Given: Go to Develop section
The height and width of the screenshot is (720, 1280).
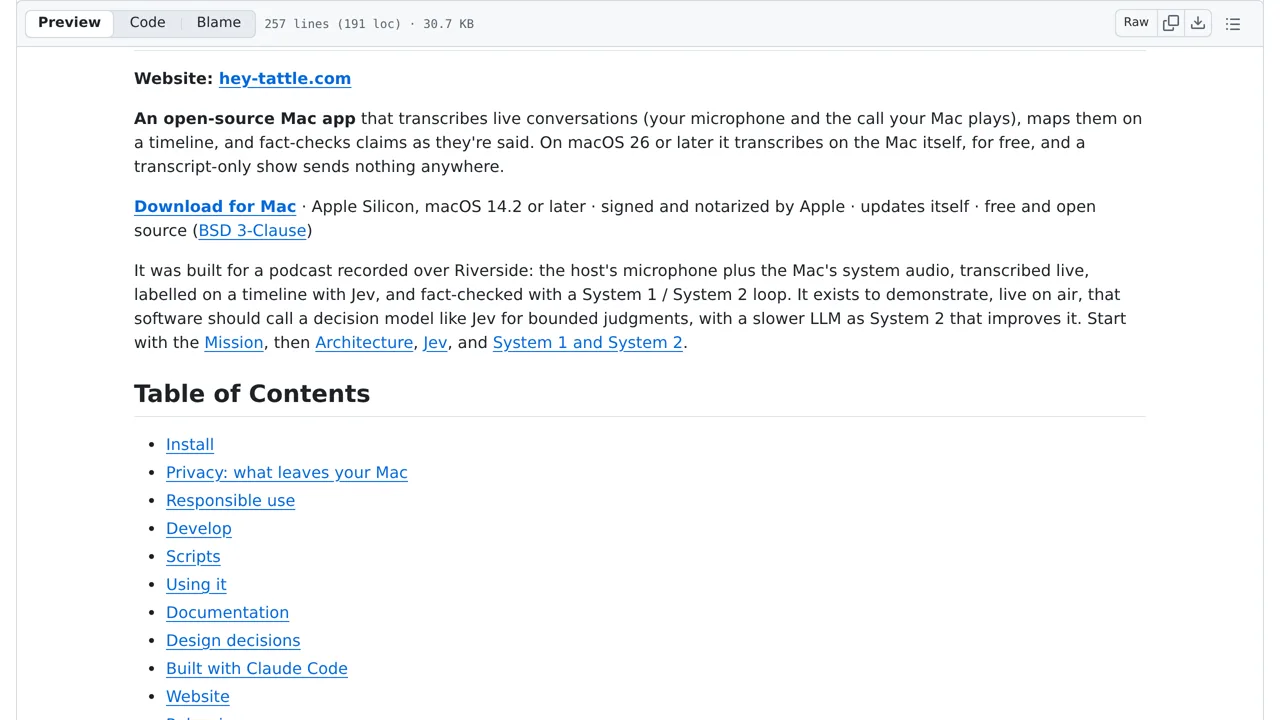Looking at the screenshot, I should pos(199,528).
